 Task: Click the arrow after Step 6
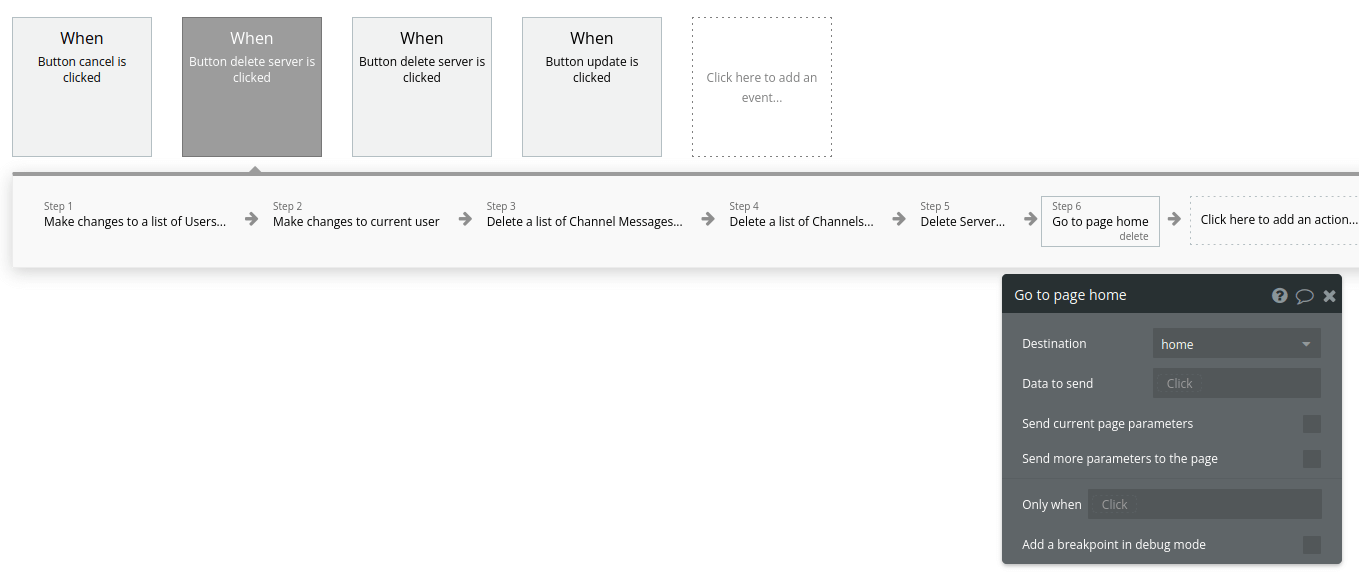tap(1174, 219)
